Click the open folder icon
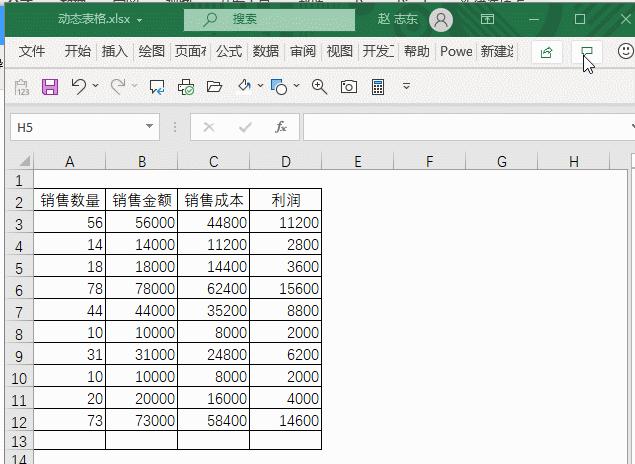This screenshot has height=464, width=635. click(214, 87)
